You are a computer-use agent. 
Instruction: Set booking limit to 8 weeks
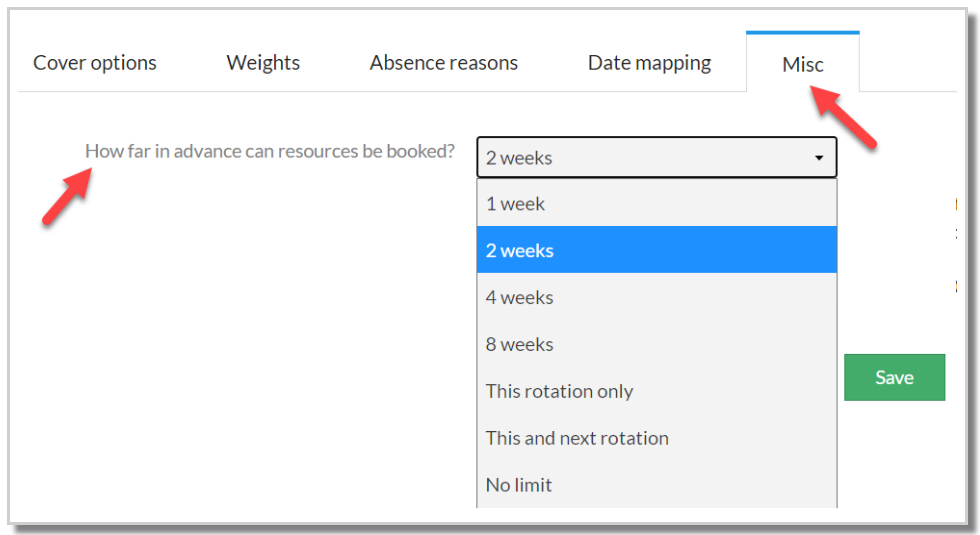click(656, 344)
